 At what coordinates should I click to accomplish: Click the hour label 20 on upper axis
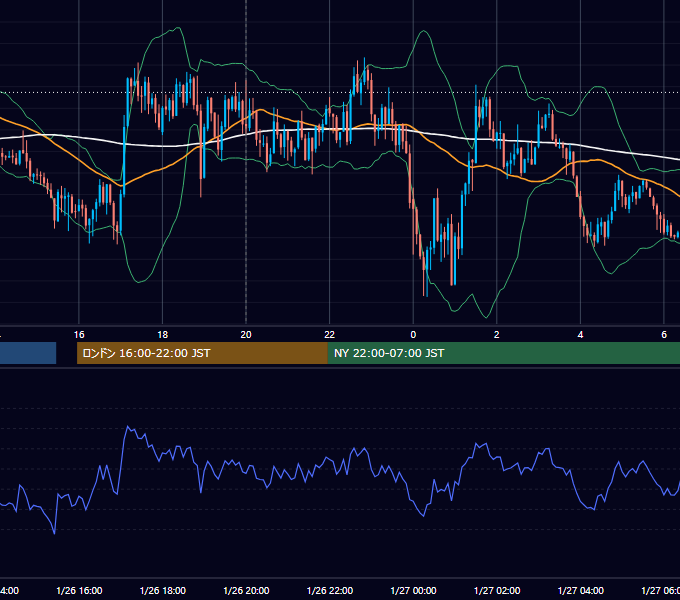pyautogui.click(x=246, y=335)
